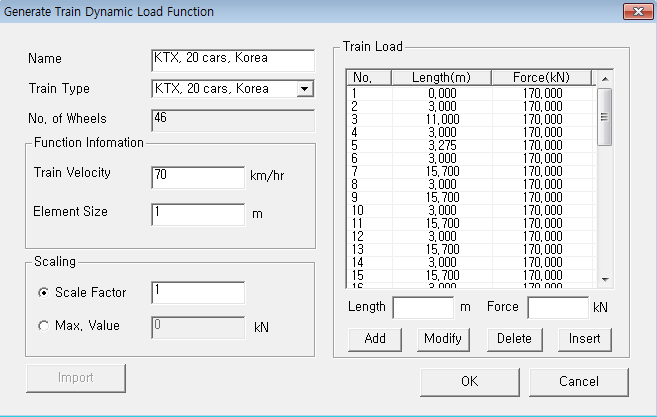Click the Scale Factor value field
The width and height of the screenshot is (657, 417).
pos(198,293)
